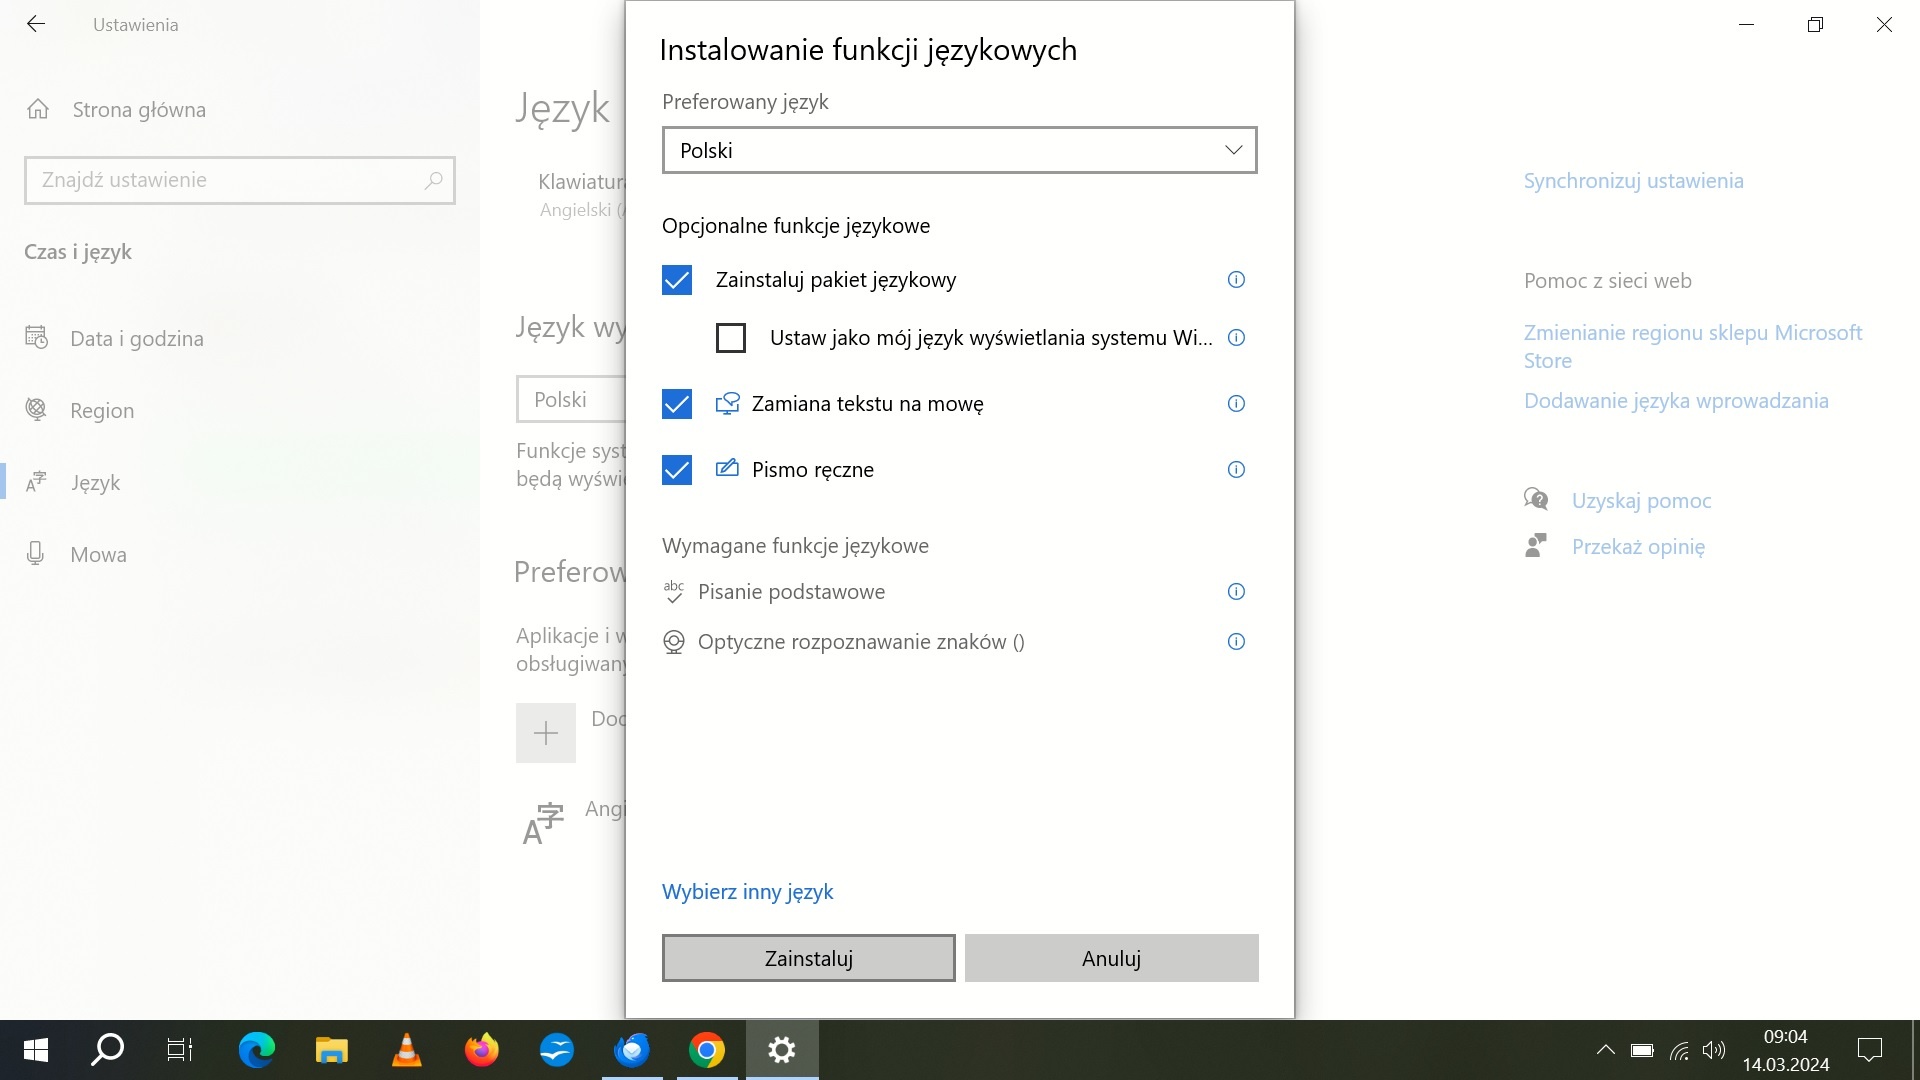
Task: Click the Zainstaluj button
Action: tap(808, 958)
